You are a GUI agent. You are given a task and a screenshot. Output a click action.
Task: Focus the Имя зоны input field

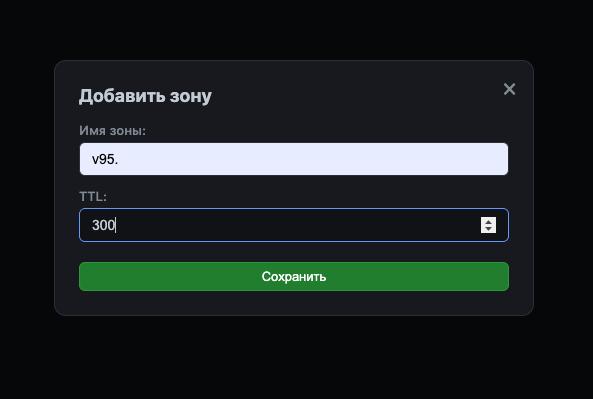pyautogui.click(x=294, y=159)
